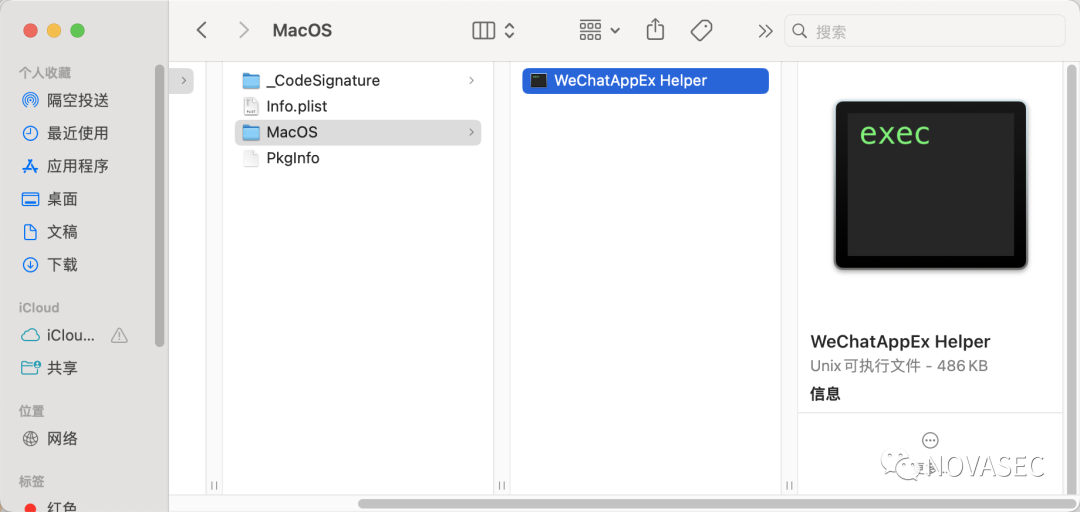The width and height of the screenshot is (1080, 512).
Task: Click the tag (edit tags) icon
Action: click(x=701, y=30)
